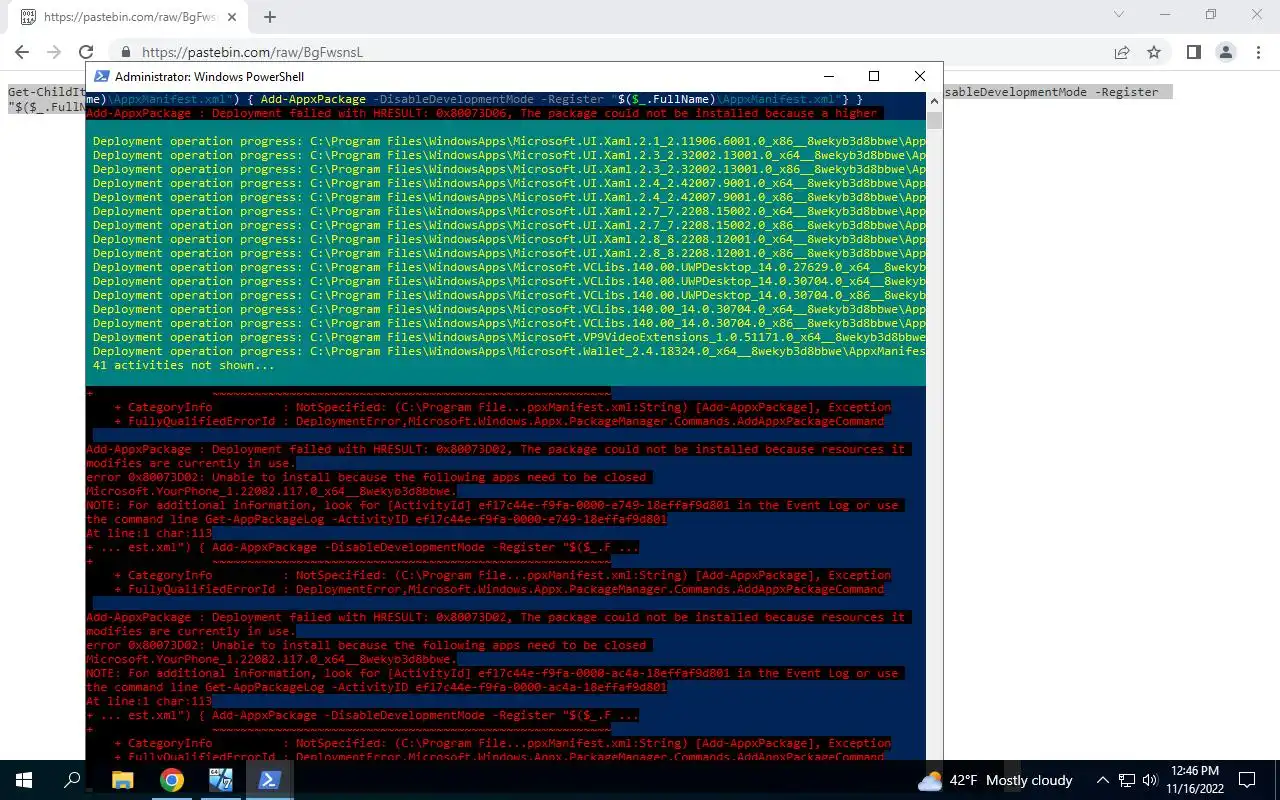1280x800 pixels.
Task: Open Chrome side panel
Action: click(1193, 52)
